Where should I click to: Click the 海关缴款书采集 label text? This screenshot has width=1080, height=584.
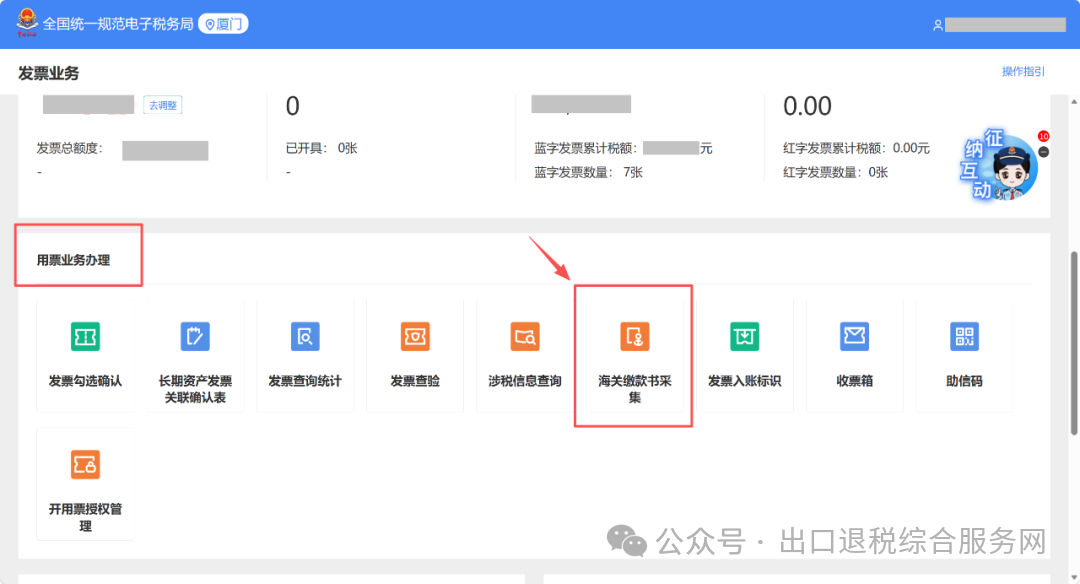(x=634, y=389)
